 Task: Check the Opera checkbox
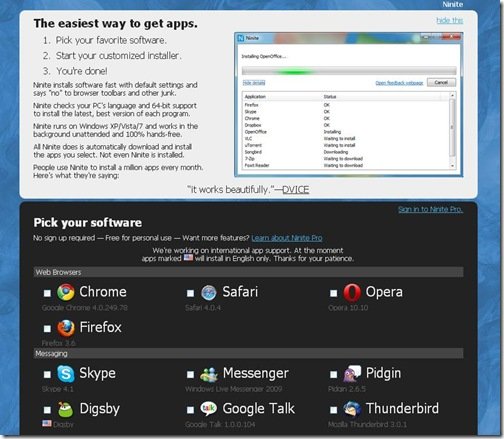tap(333, 293)
